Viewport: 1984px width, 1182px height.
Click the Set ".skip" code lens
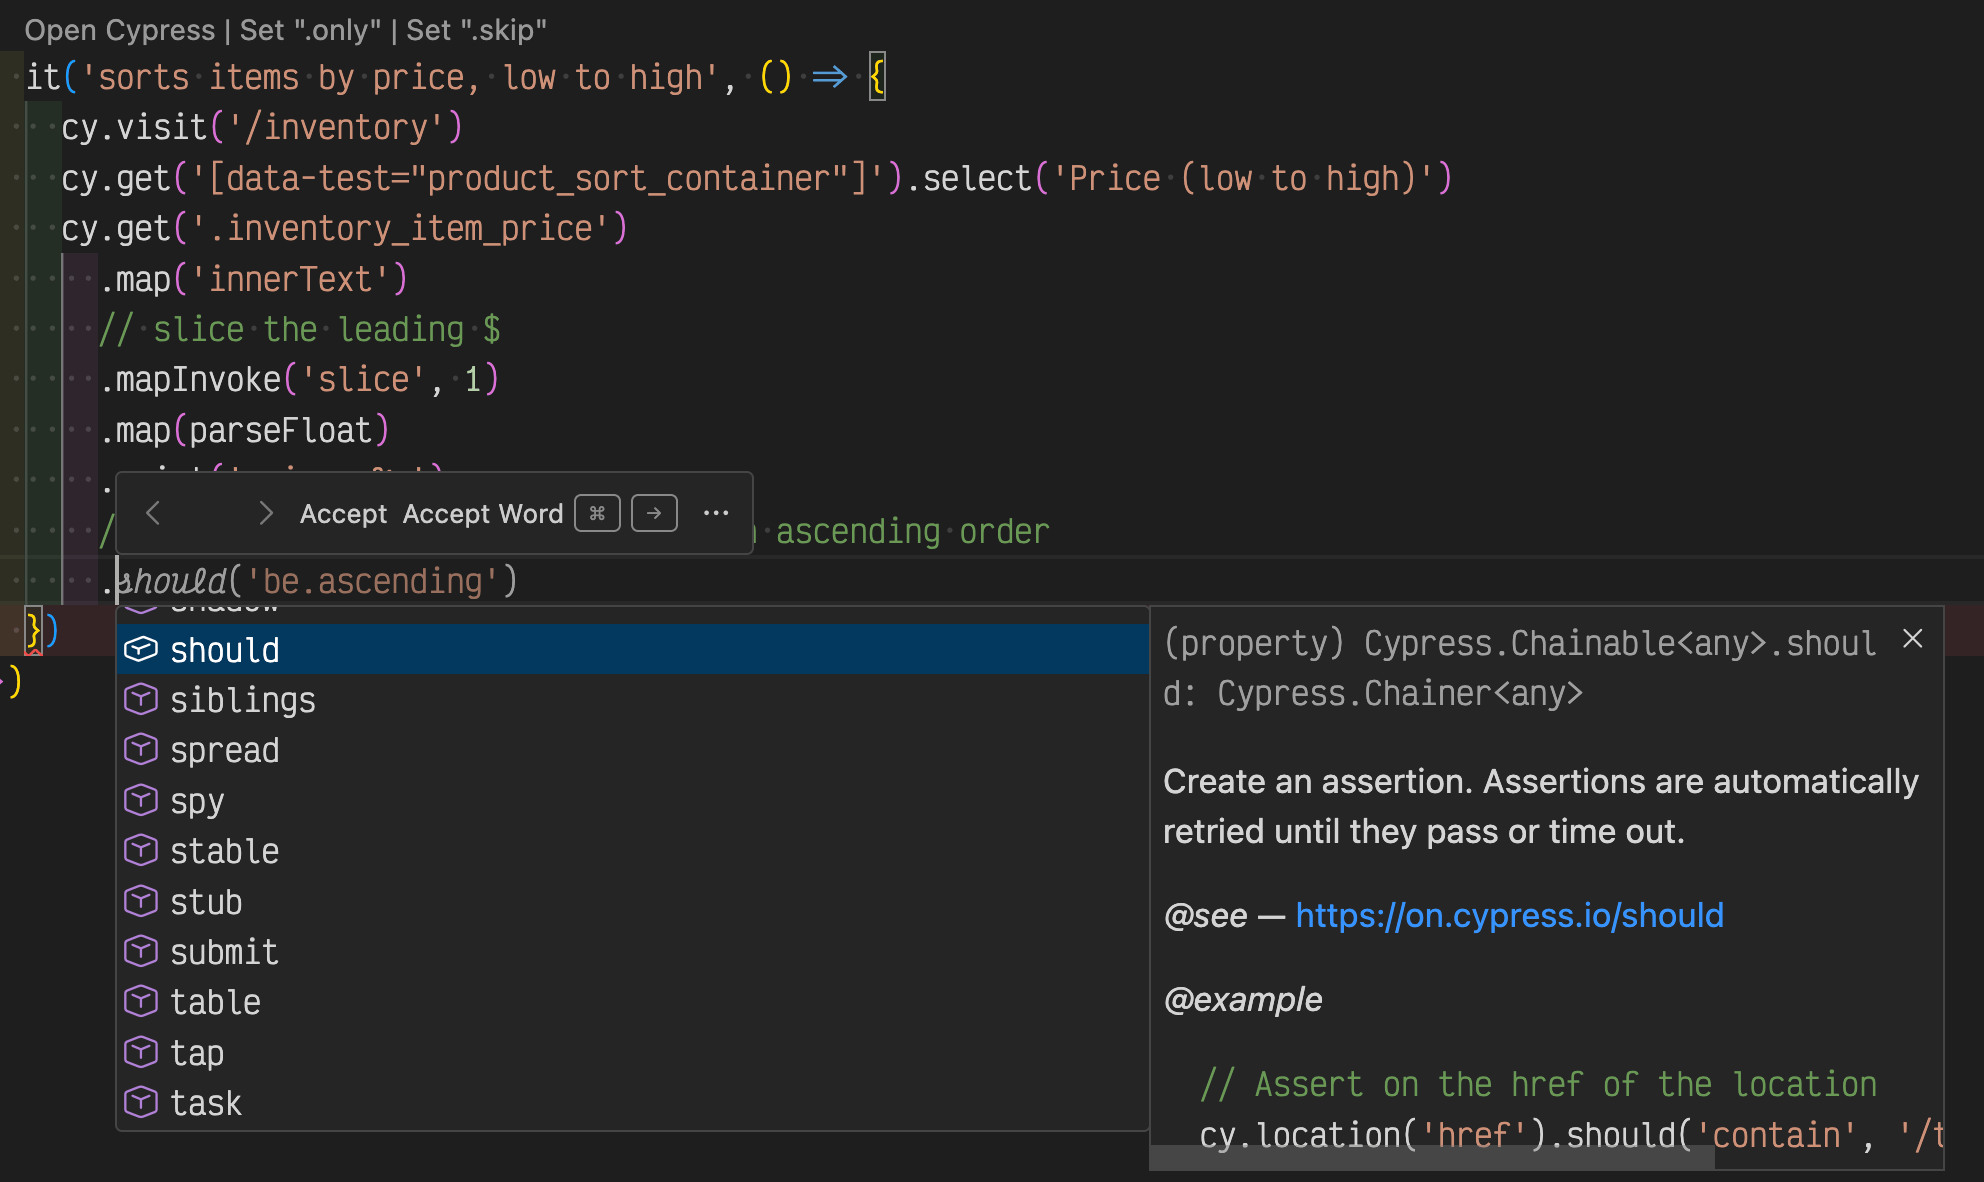[476, 30]
